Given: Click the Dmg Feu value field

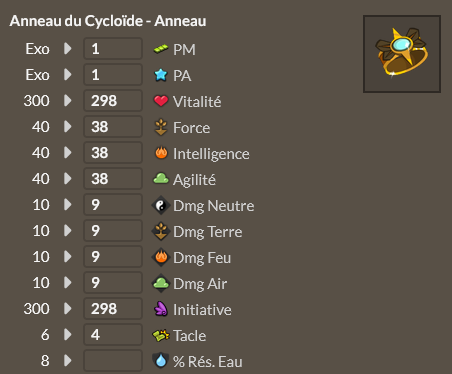Looking at the screenshot, I should (113, 256).
